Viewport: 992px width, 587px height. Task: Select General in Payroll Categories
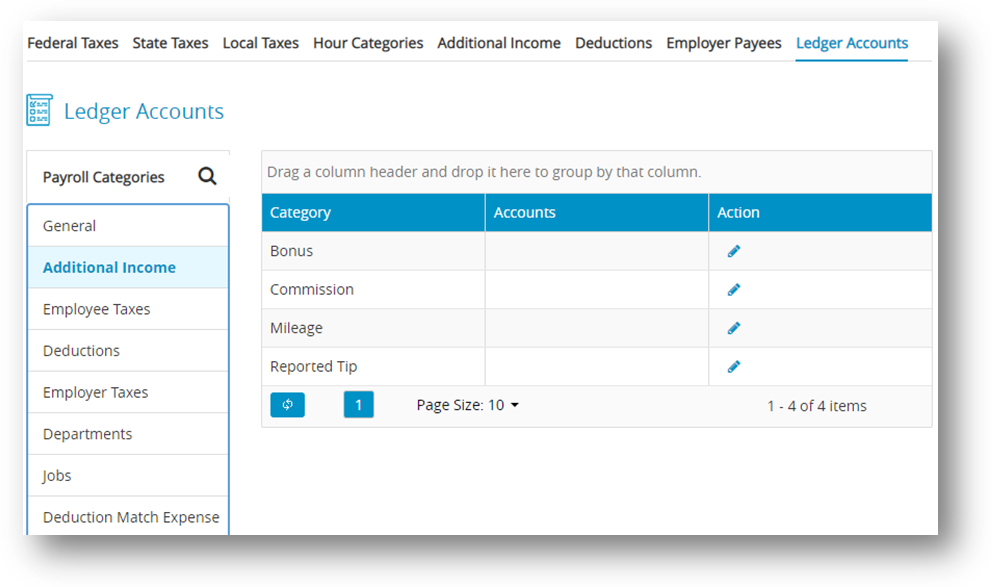point(69,226)
